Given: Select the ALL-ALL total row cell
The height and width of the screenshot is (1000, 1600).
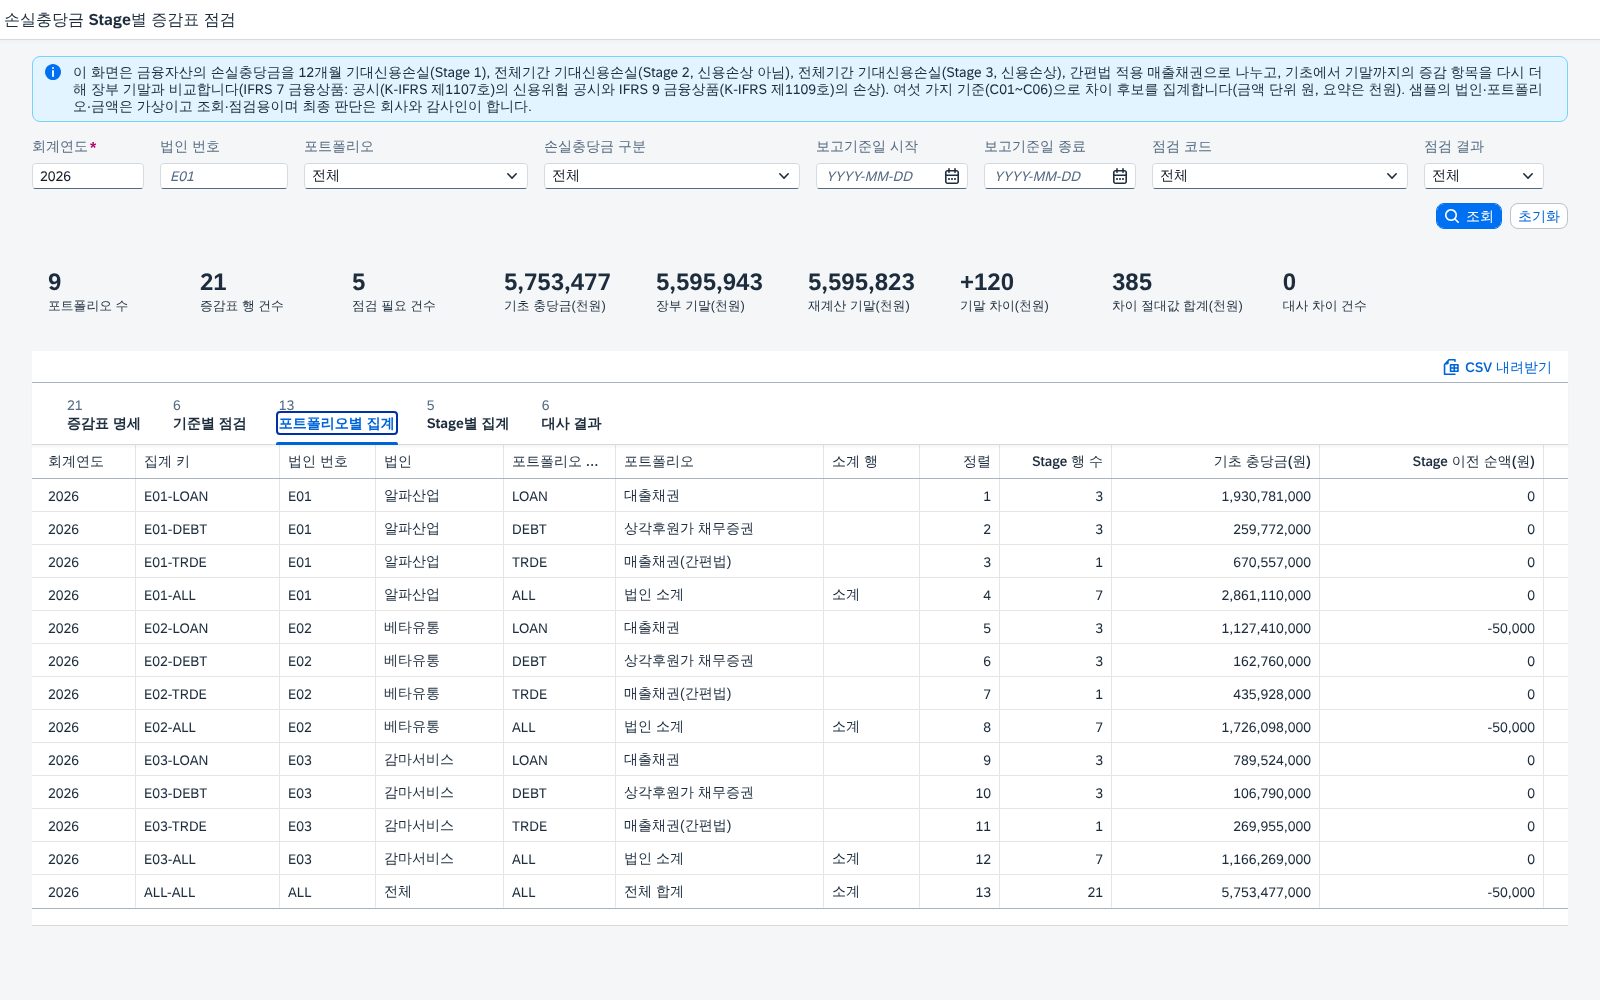Looking at the screenshot, I should tap(207, 892).
